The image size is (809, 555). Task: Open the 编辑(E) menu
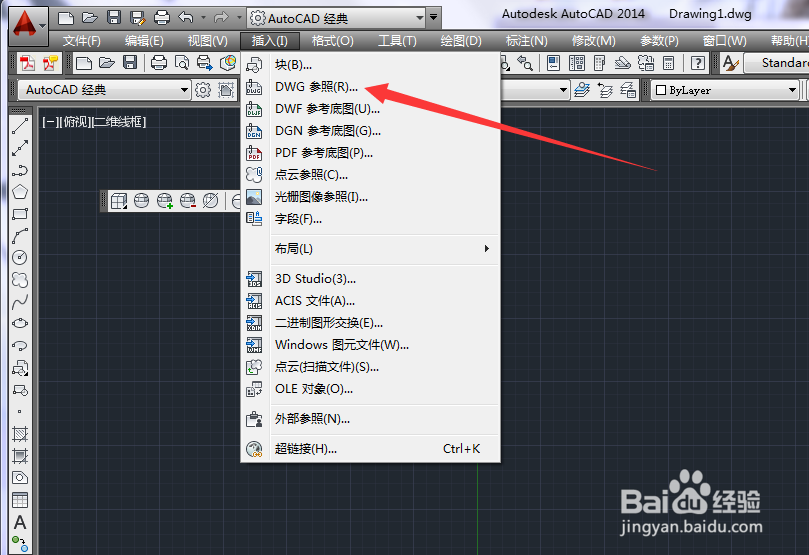point(144,41)
